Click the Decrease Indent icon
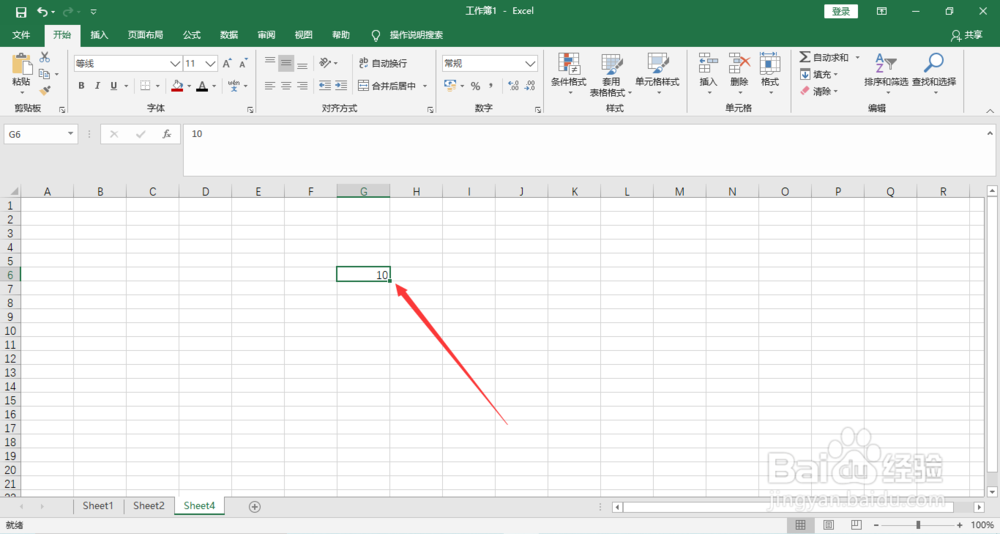This screenshot has height=534, width=1000. [325, 85]
